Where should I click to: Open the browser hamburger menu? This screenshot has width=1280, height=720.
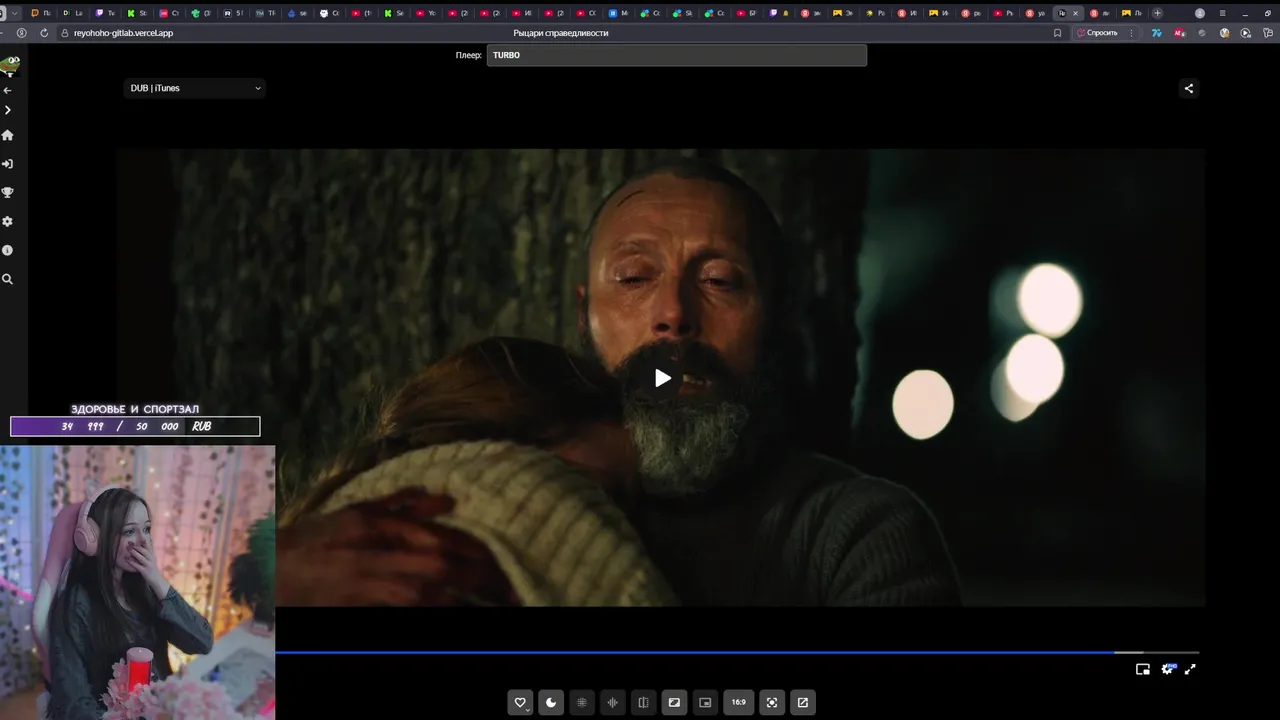(x=1222, y=13)
